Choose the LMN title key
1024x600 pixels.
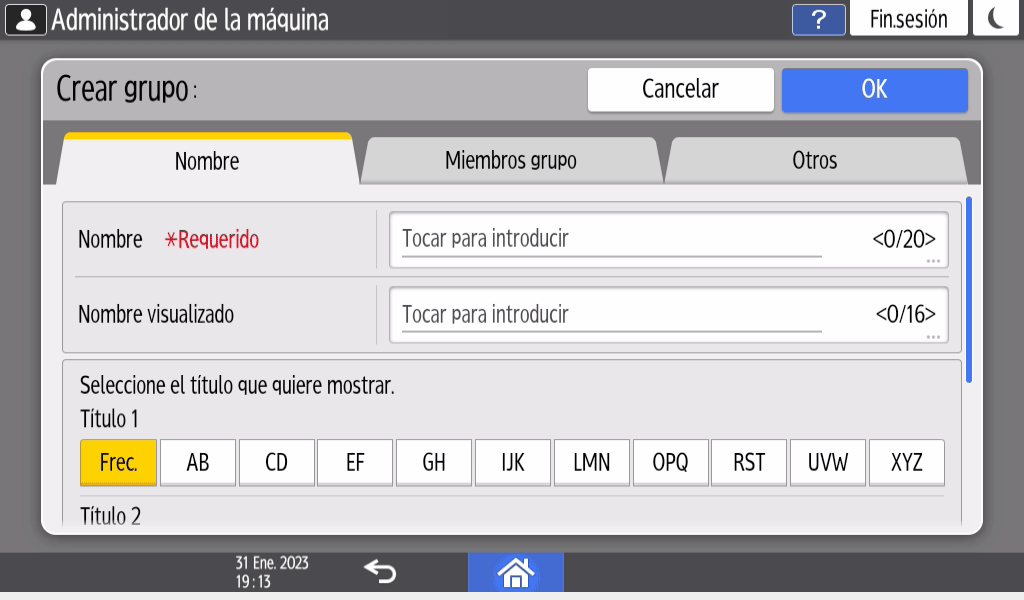(591, 462)
